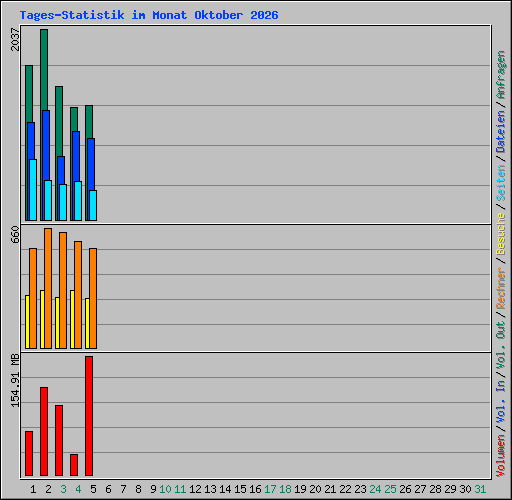This screenshot has width=512, height=500.
Task: Click the '2037' axis maximum label
Action: coord(15,39)
